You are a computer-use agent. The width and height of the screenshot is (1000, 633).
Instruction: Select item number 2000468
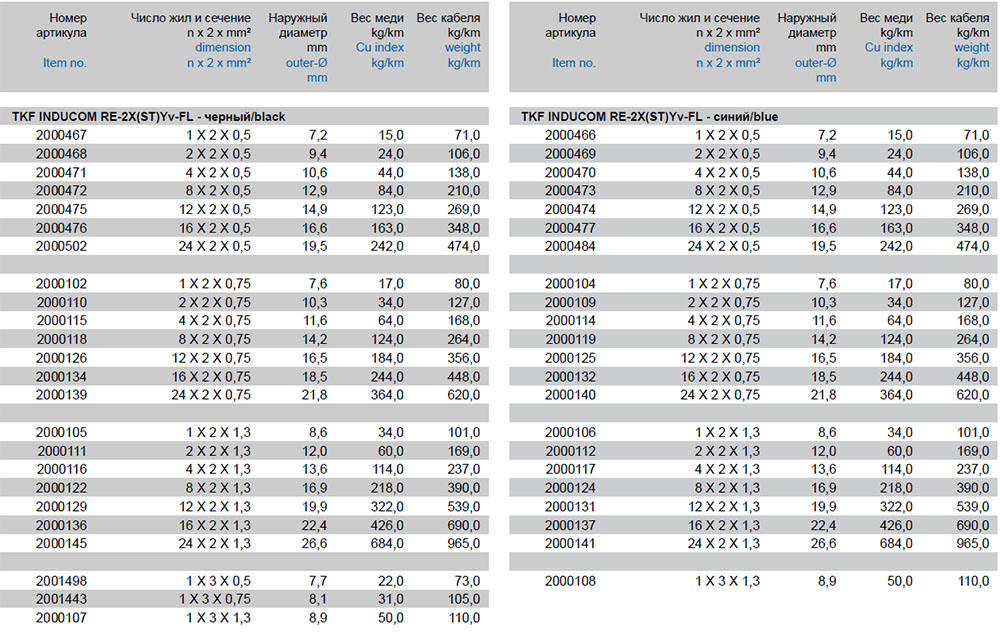click(61, 154)
